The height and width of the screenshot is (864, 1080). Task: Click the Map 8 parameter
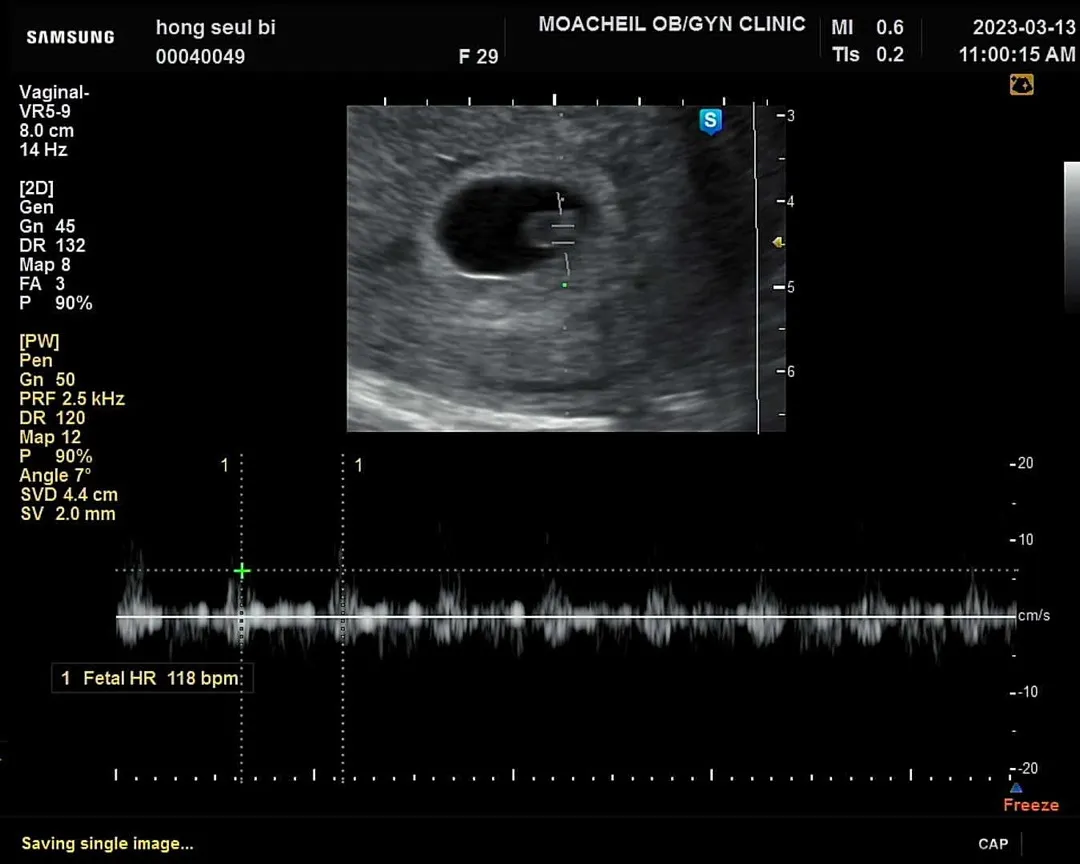[45, 265]
